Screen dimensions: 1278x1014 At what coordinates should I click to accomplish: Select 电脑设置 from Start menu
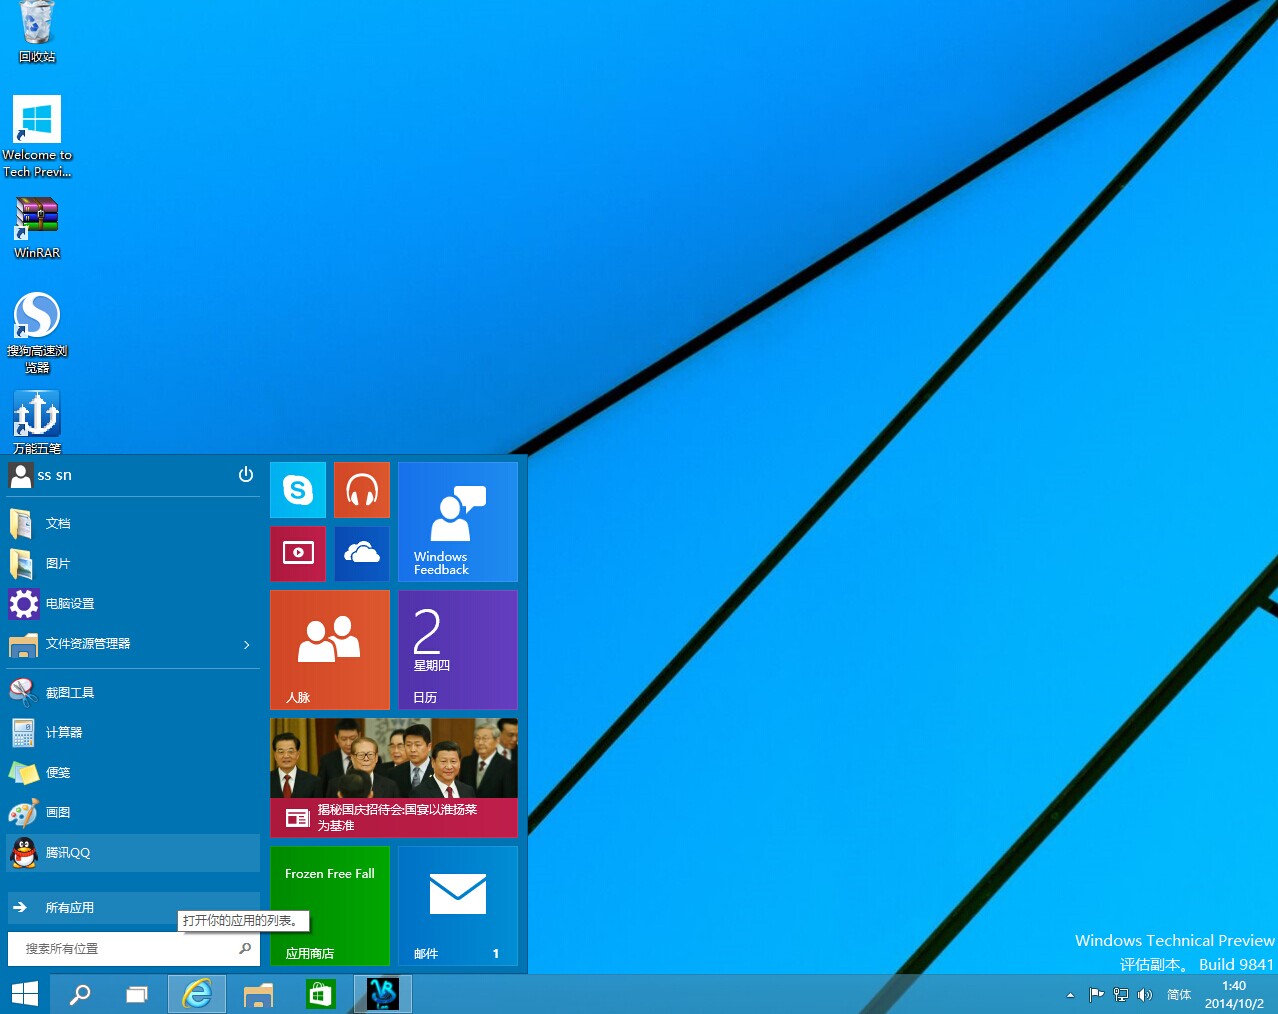tap(70, 604)
